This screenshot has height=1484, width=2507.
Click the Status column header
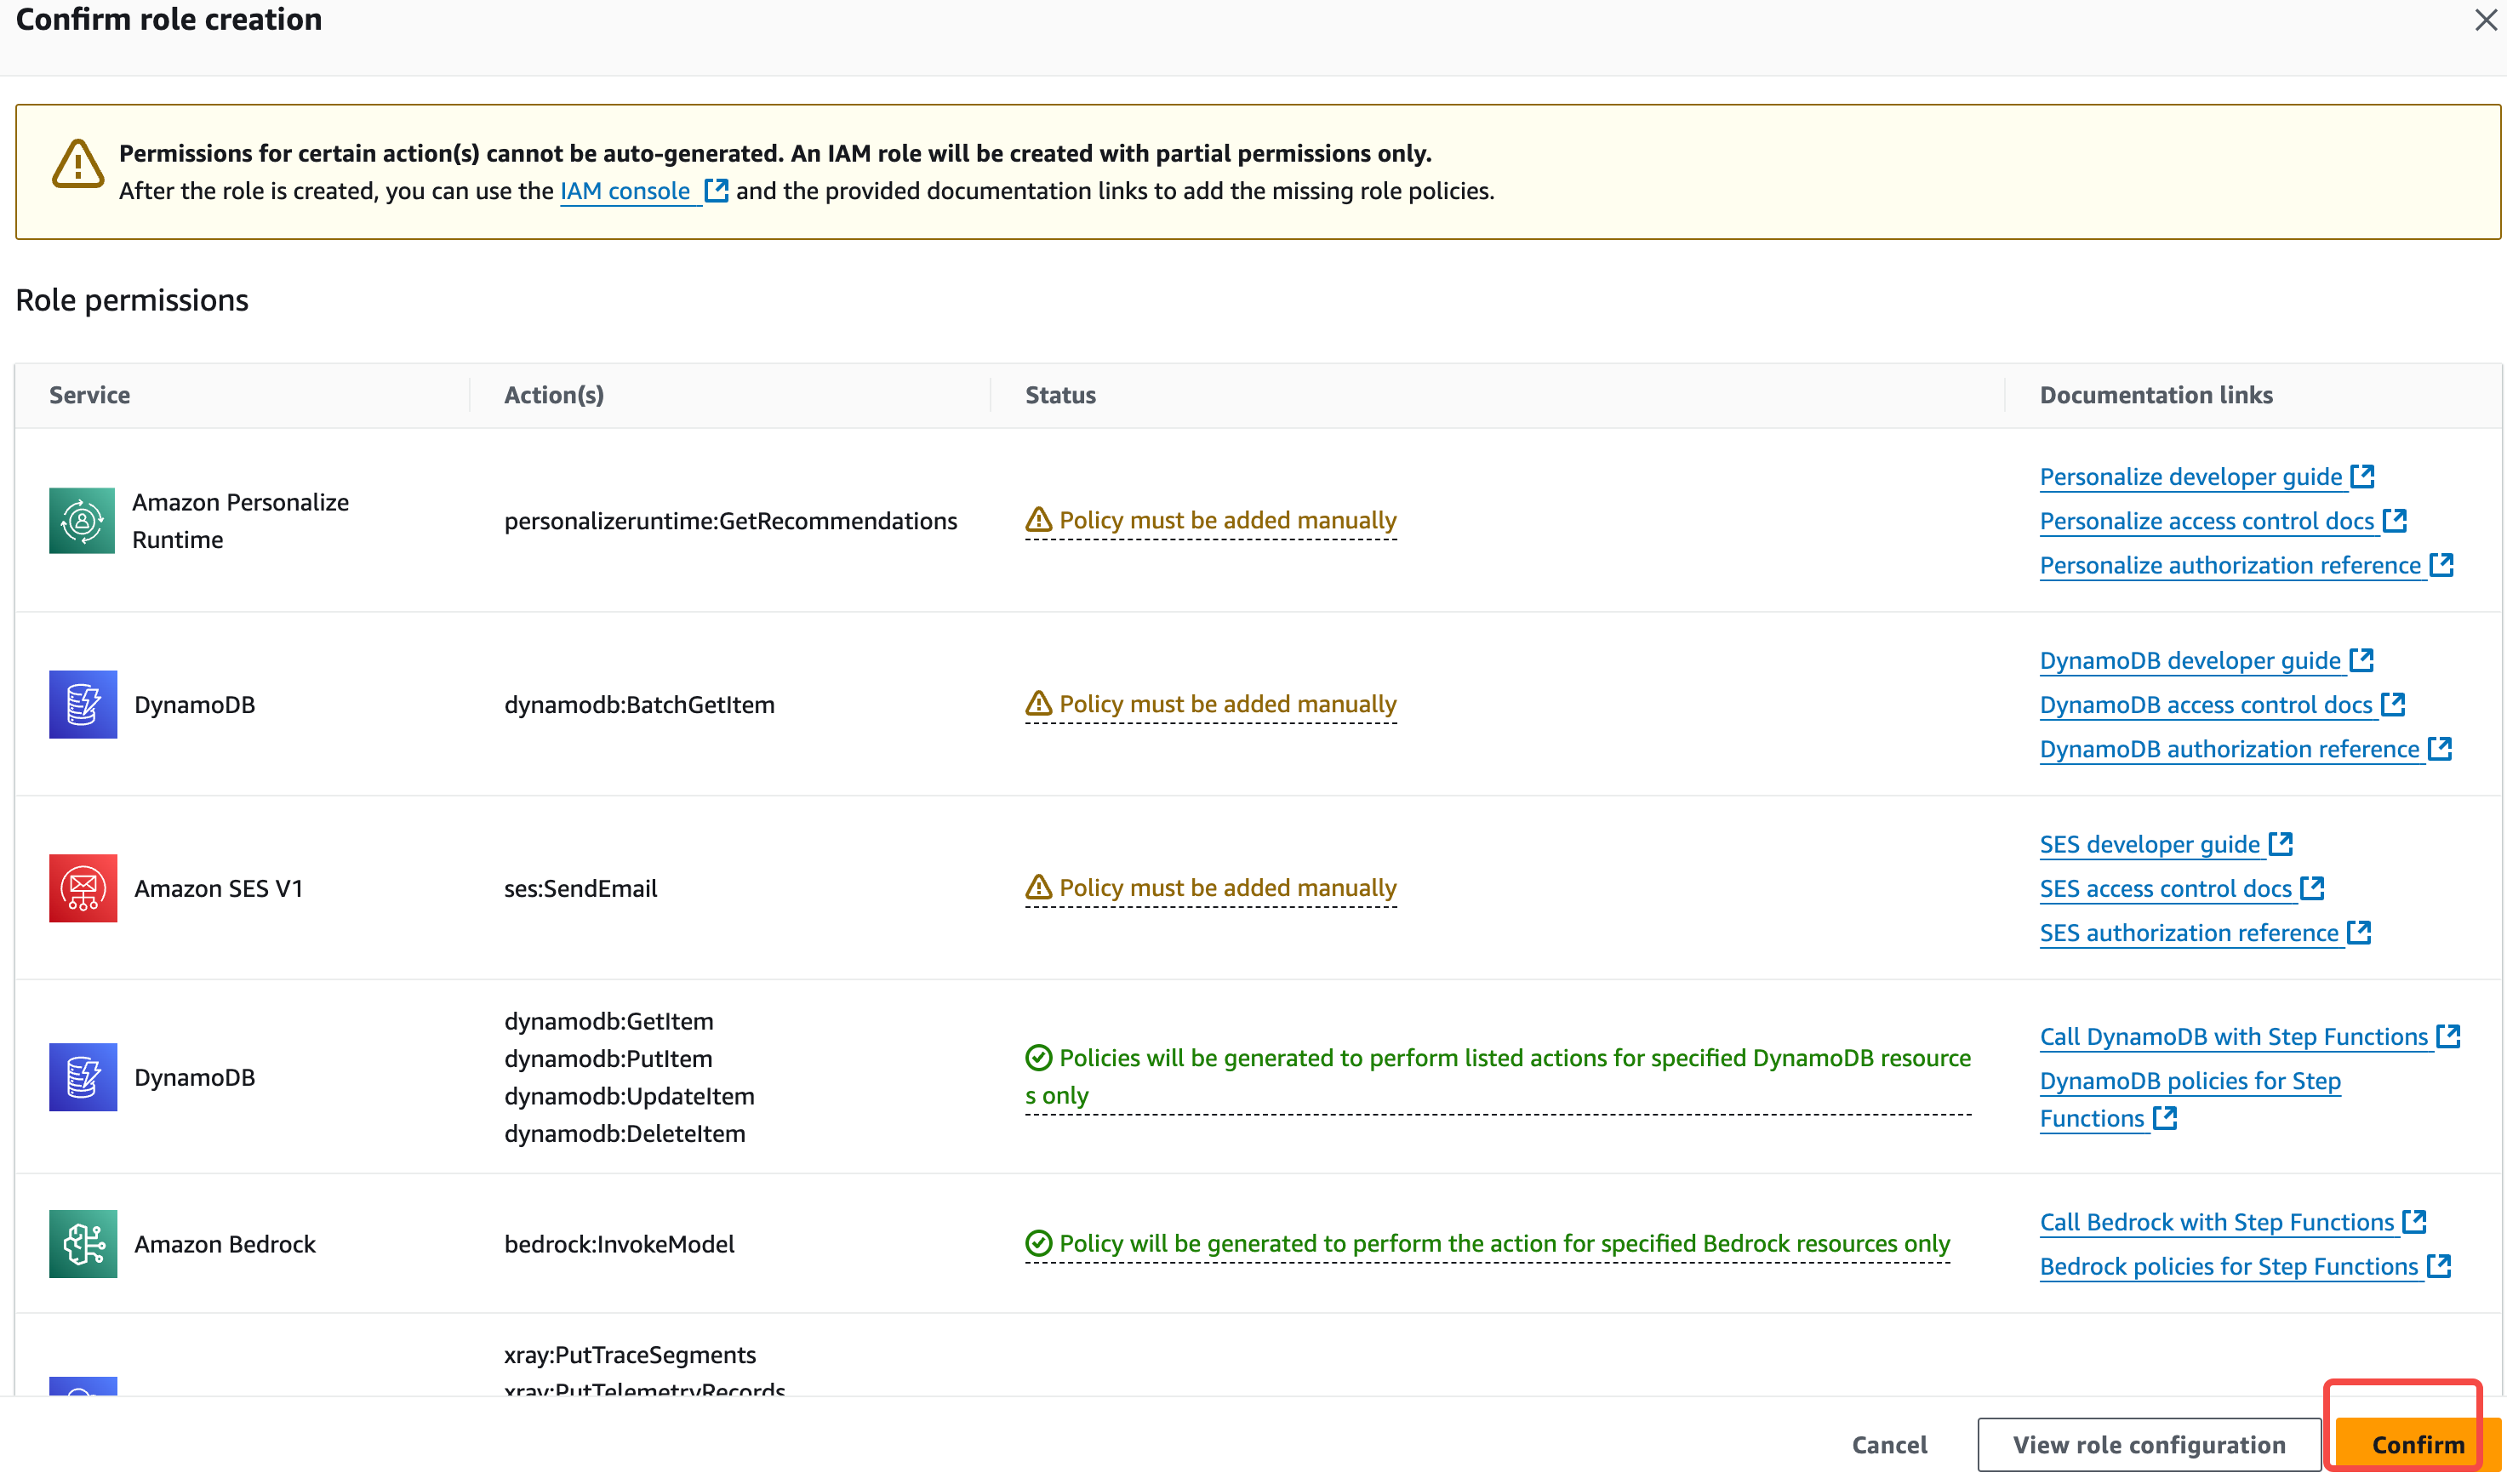[x=1060, y=395]
